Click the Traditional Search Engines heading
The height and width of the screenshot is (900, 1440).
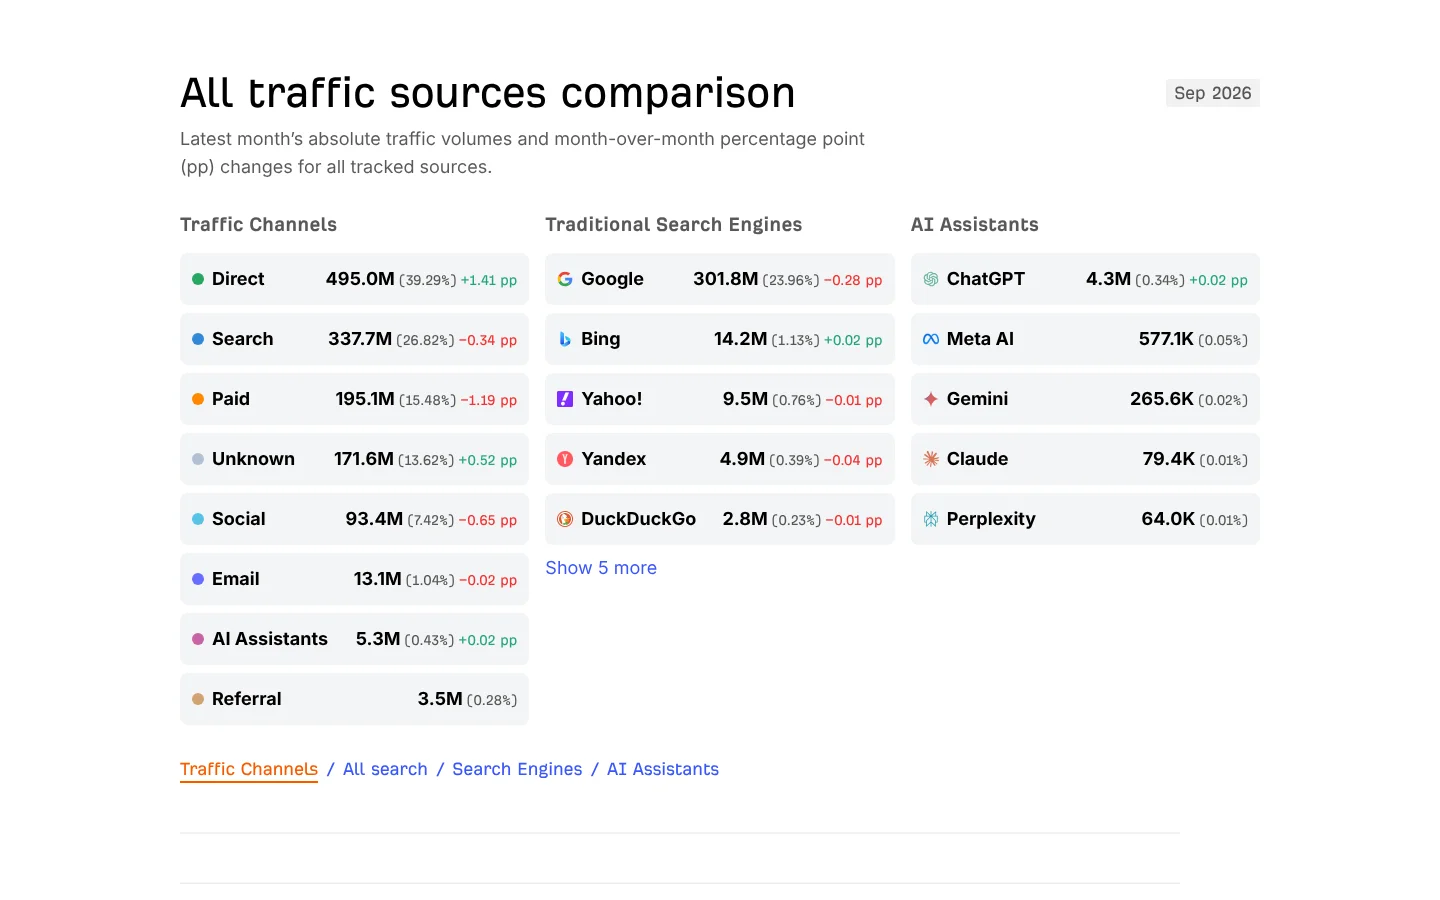[674, 225]
